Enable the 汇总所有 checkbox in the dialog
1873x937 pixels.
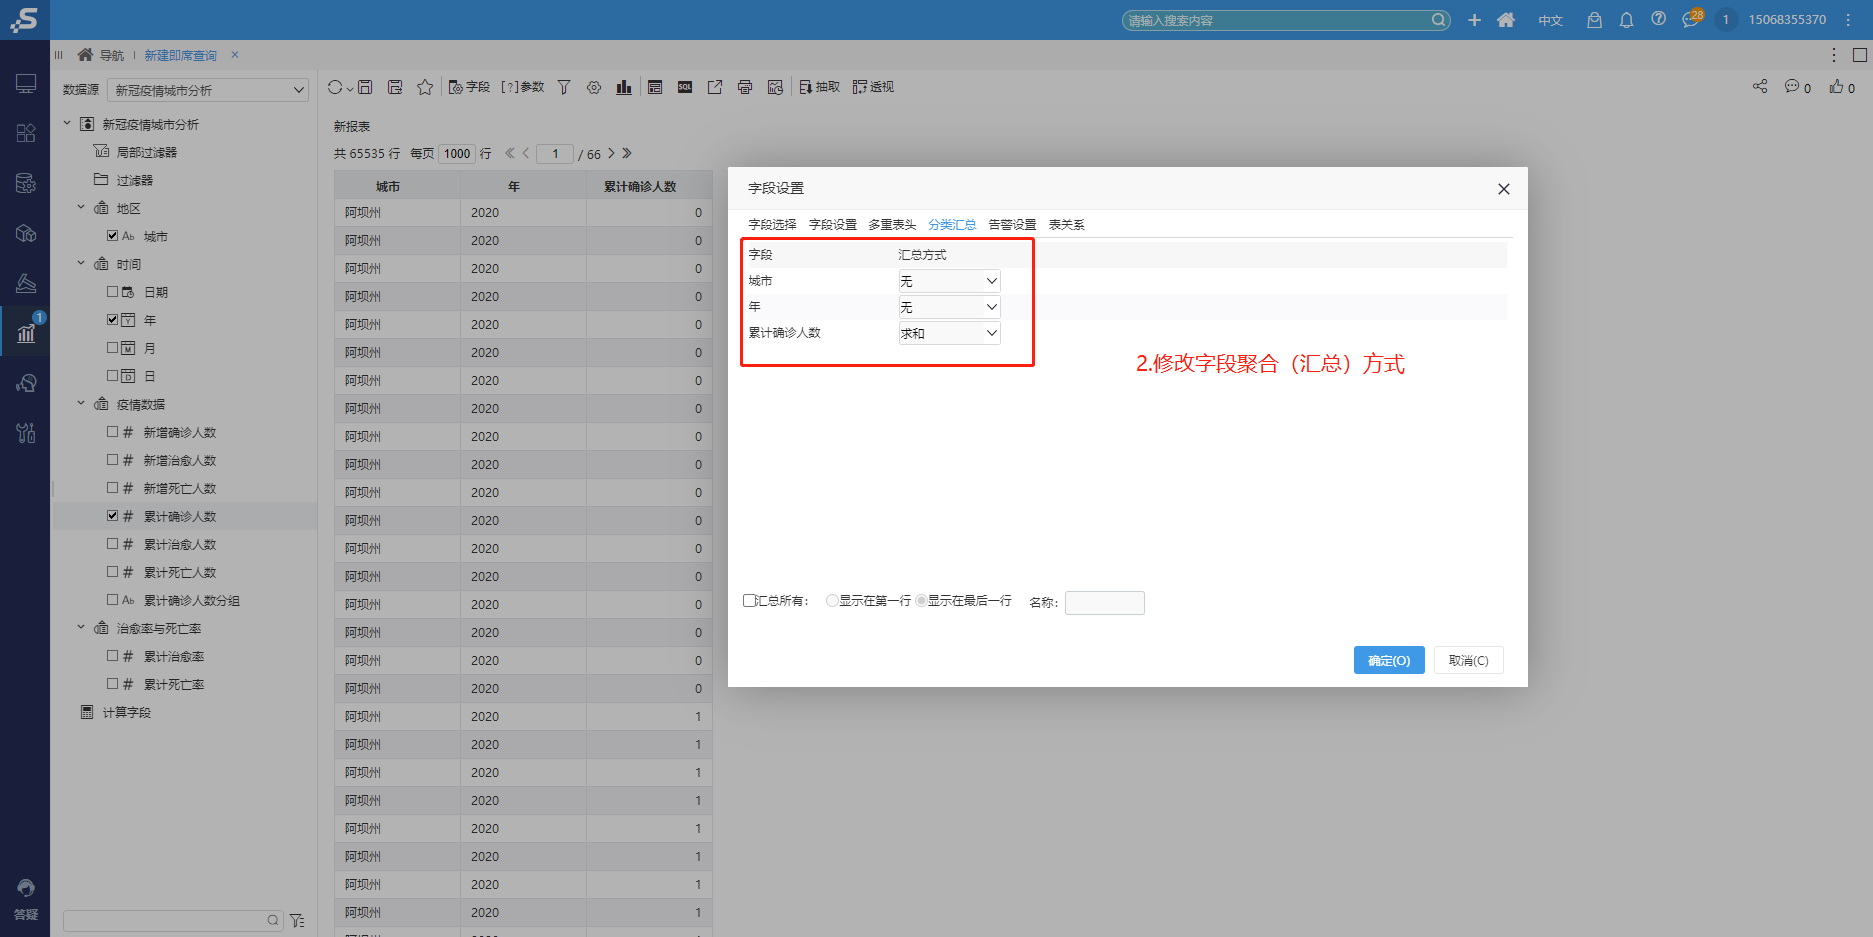tap(748, 600)
